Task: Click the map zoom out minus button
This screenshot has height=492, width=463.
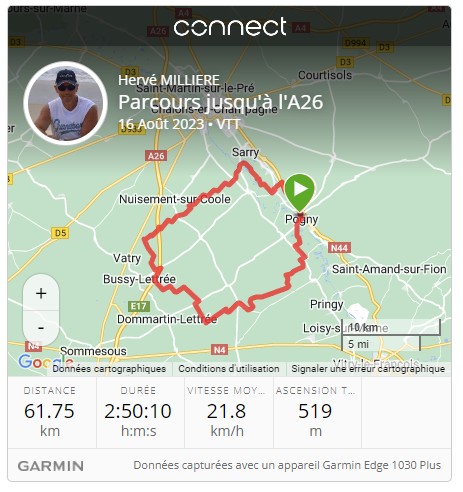Action: (x=41, y=328)
